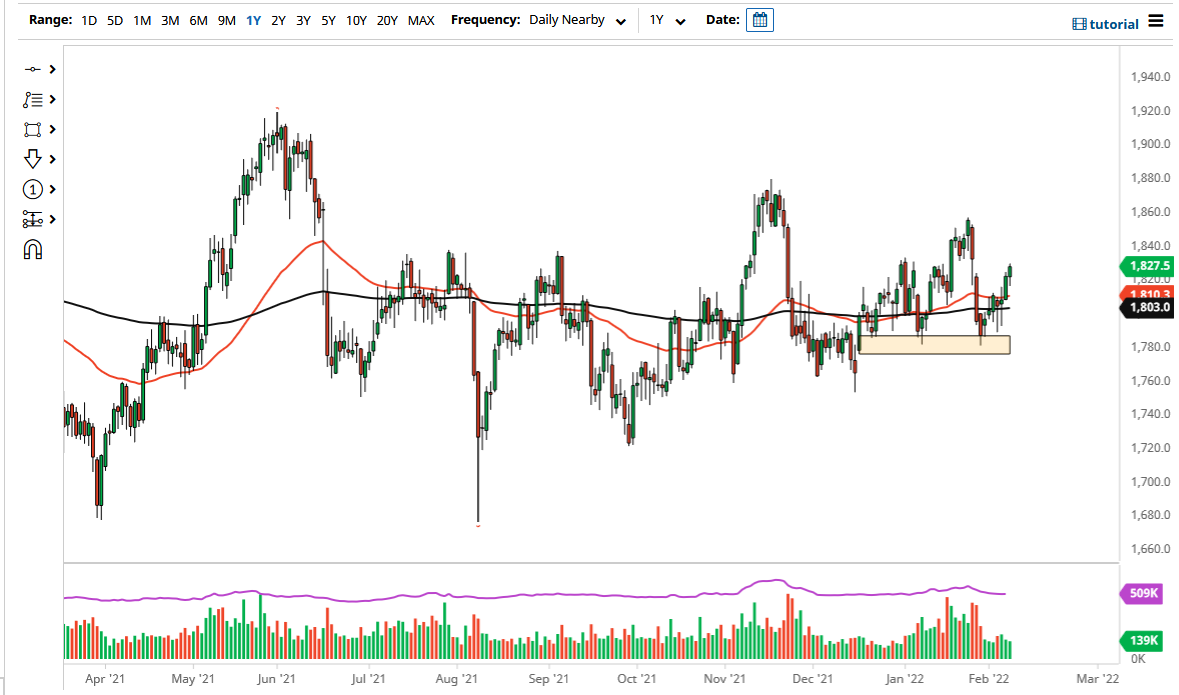Set range to 5Y
The width and height of the screenshot is (1179, 695).
[x=328, y=20]
